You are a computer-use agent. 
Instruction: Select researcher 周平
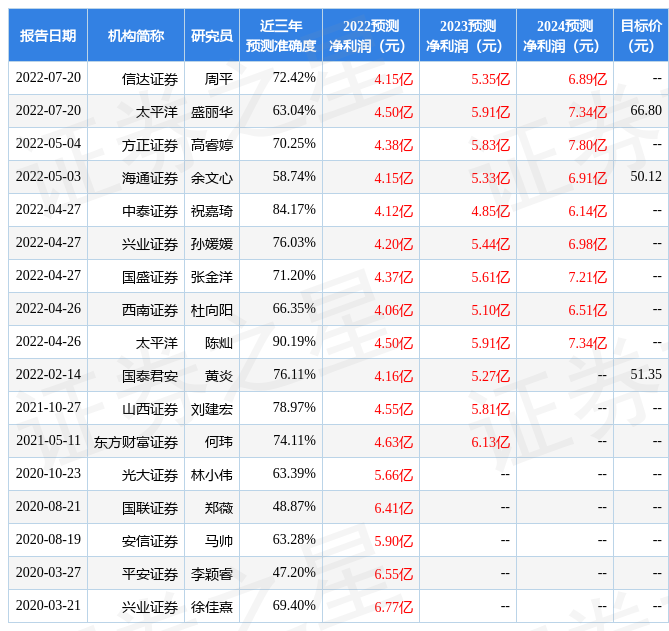[x=218, y=79]
